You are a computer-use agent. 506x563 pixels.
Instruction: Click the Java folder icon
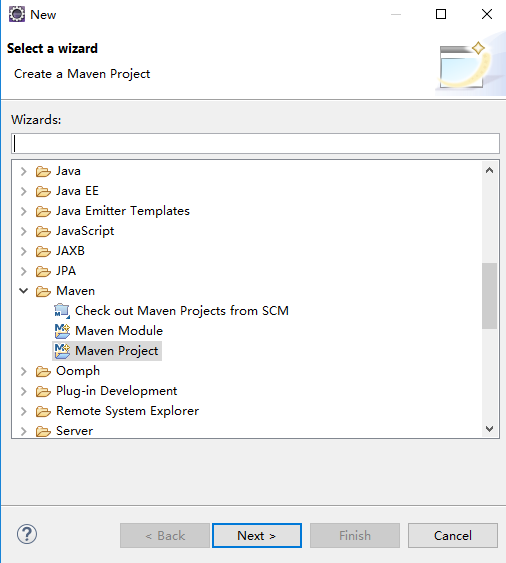(43, 171)
